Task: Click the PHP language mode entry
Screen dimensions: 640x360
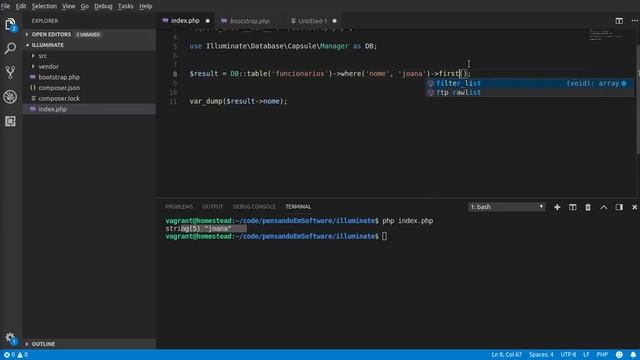Action: coord(602,355)
